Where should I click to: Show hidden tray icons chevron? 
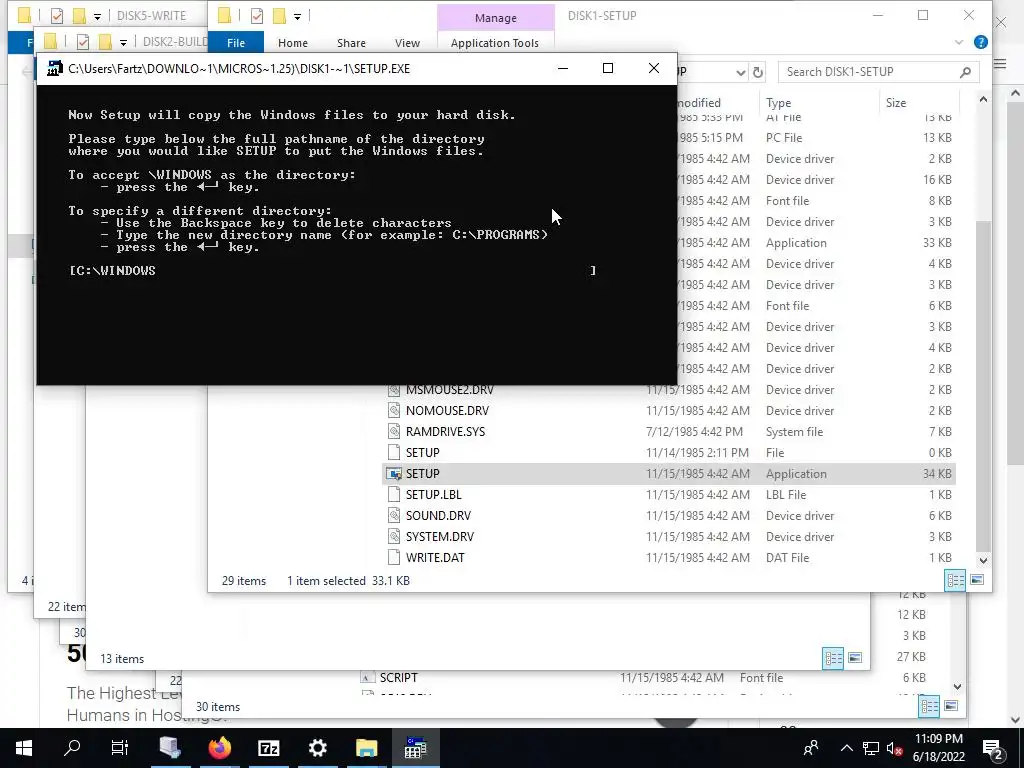click(x=846, y=748)
